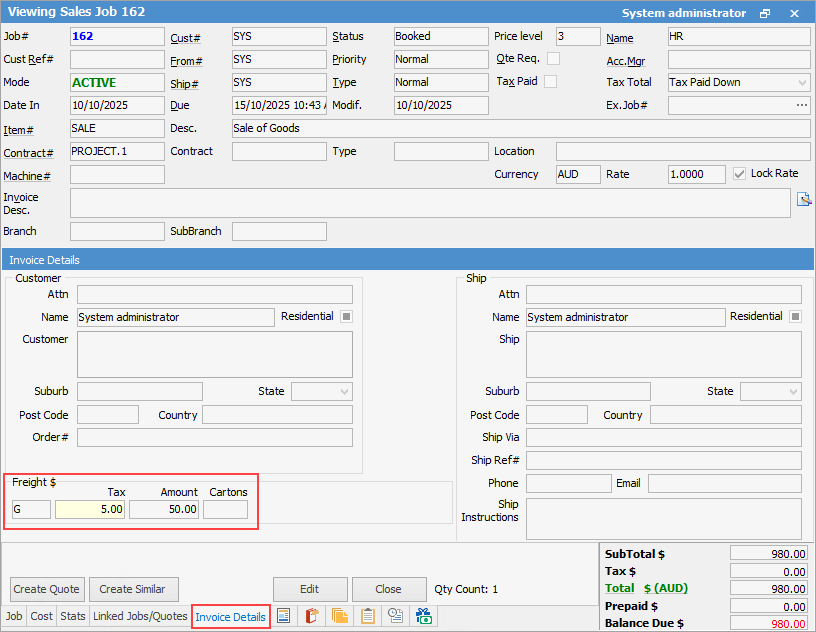
Task: Toggle the Ship Residential checkbox
Action: click(795, 317)
